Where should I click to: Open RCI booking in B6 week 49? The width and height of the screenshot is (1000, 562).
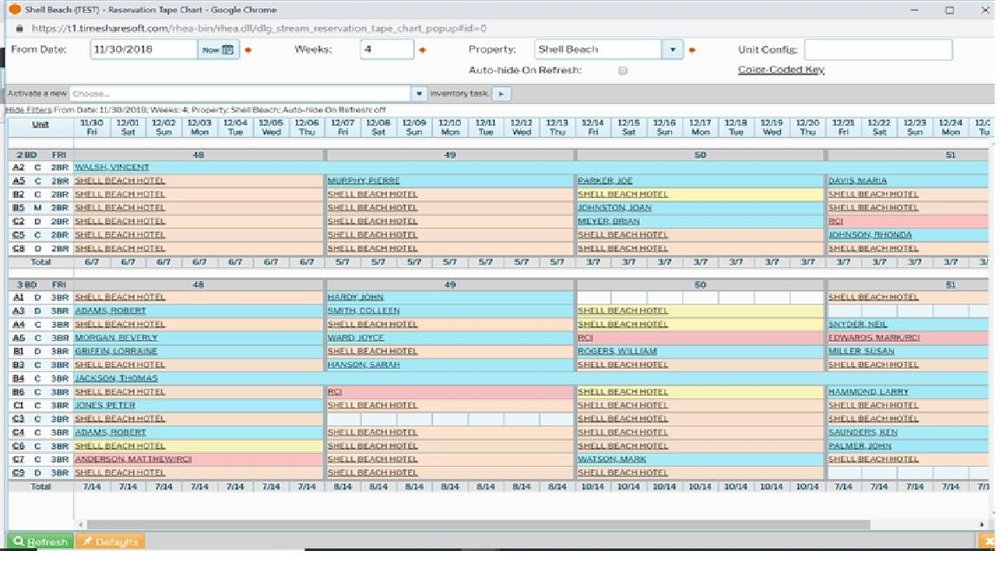tap(335, 392)
